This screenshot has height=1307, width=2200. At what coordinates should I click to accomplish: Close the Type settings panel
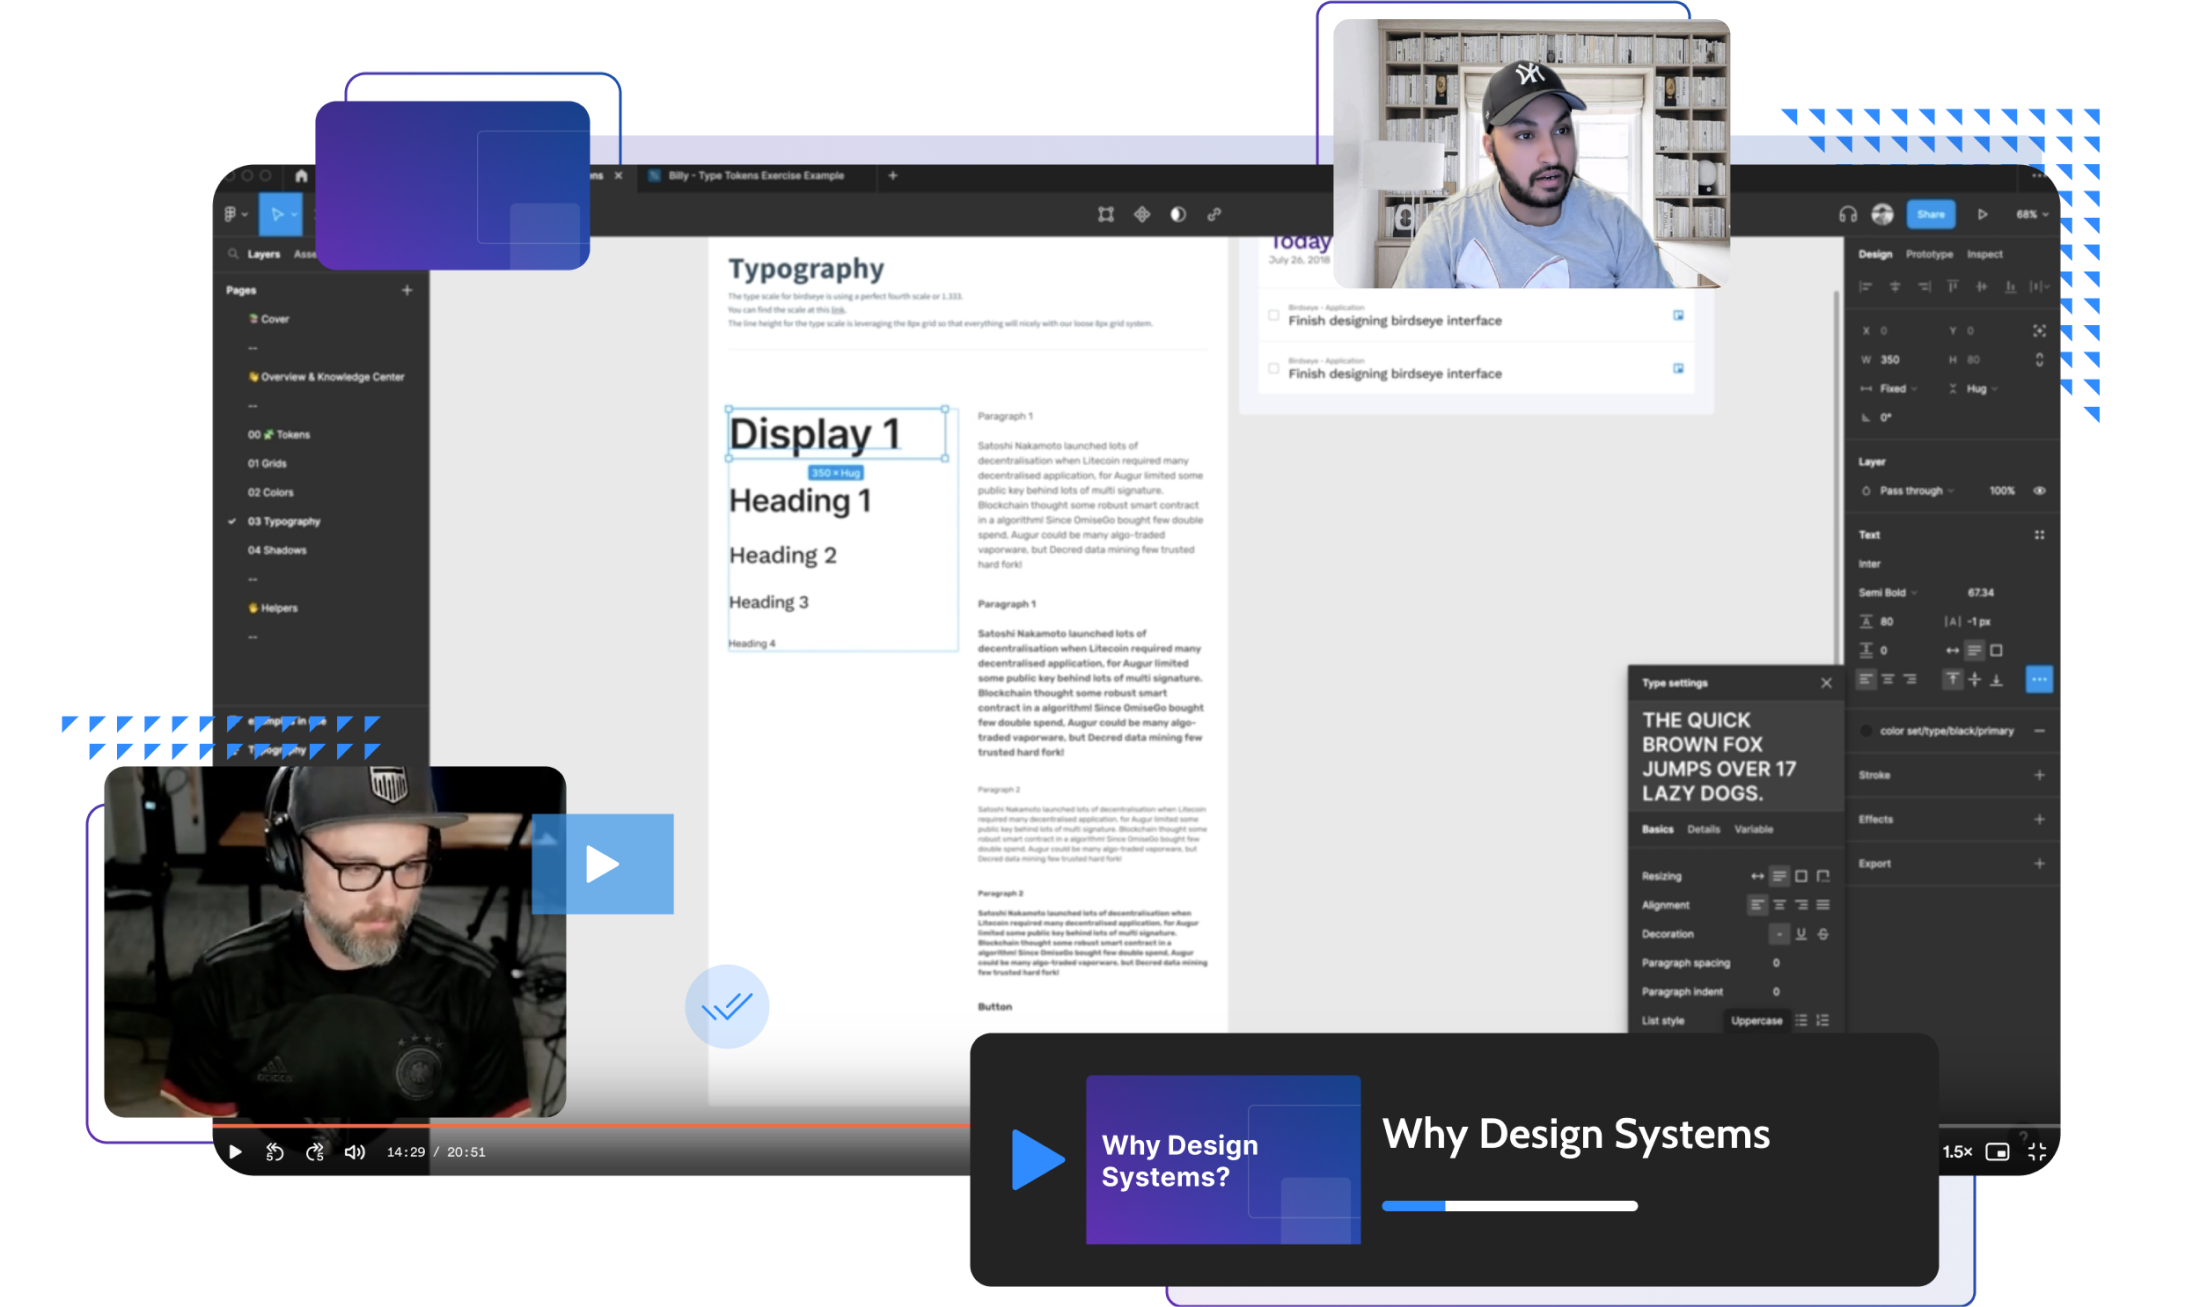point(1826,683)
